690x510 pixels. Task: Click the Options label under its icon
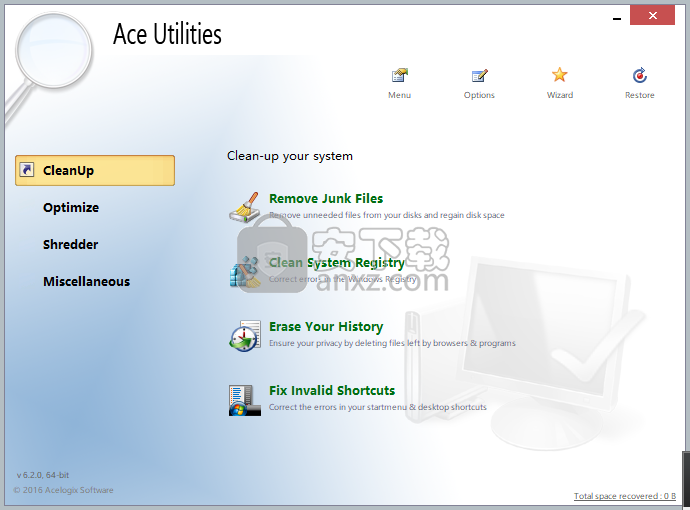click(479, 95)
